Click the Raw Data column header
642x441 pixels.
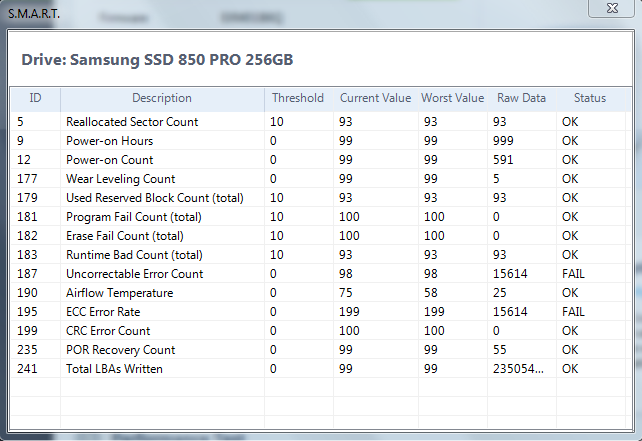(522, 98)
